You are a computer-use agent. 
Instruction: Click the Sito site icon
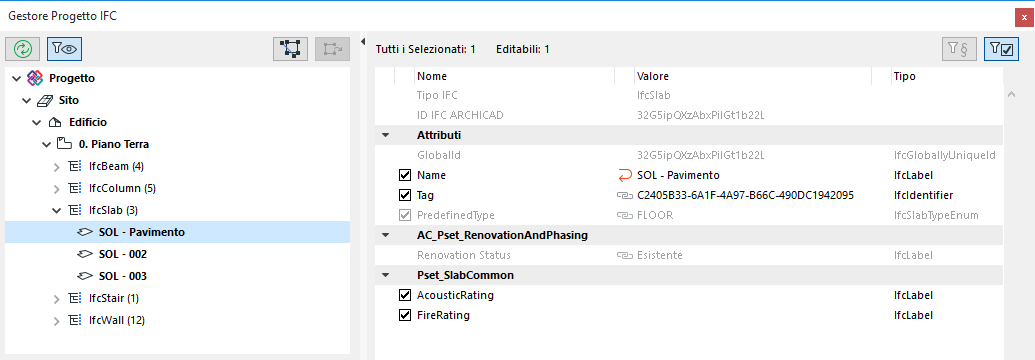coord(45,100)
